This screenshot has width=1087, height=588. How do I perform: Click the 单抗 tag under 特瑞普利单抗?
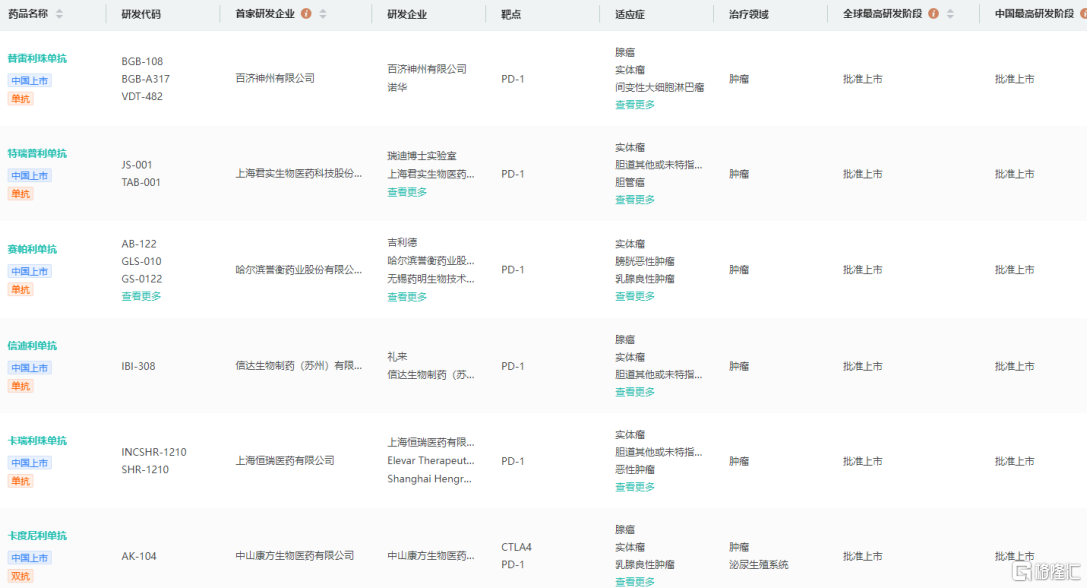[21, 193]
